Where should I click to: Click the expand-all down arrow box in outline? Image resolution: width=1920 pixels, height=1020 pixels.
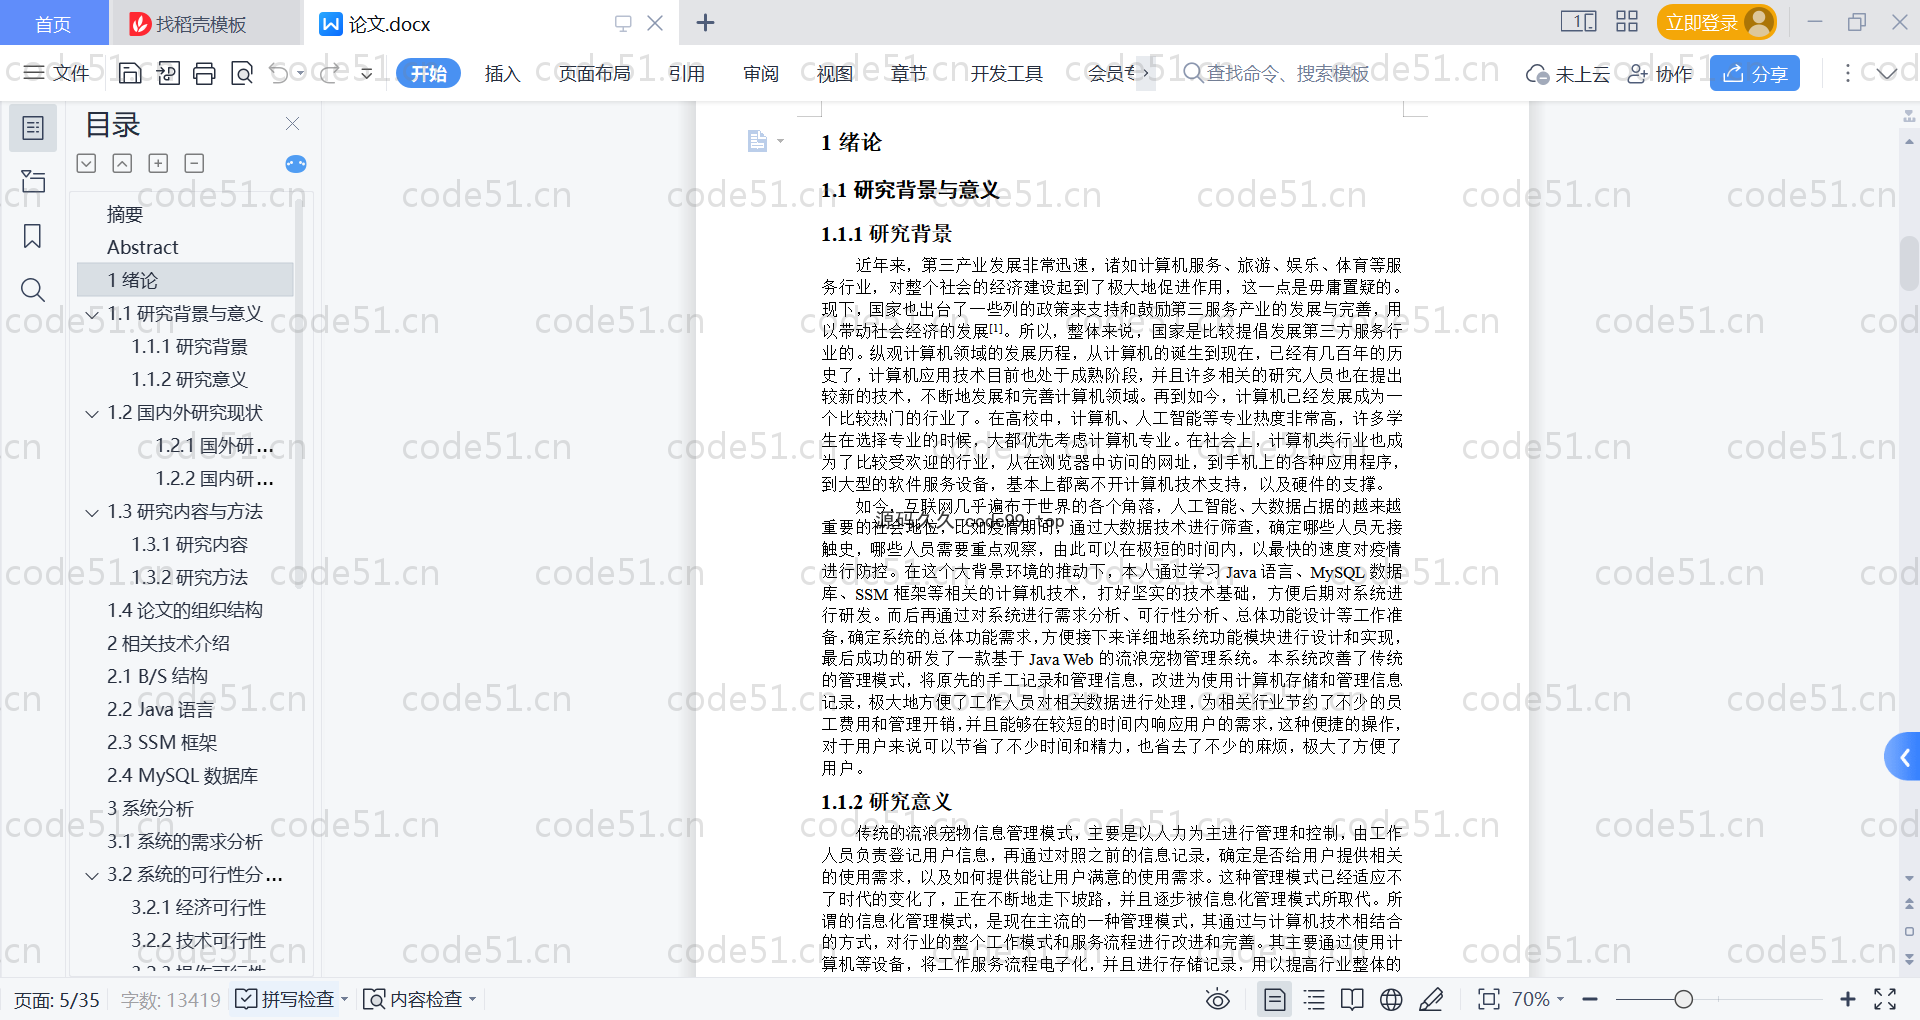tap(87, 163)
